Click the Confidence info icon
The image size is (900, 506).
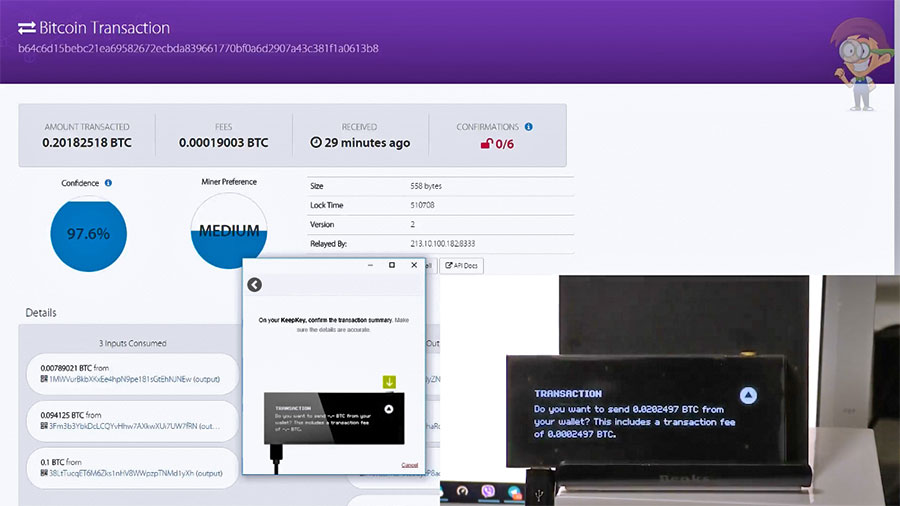coord(108,183)
